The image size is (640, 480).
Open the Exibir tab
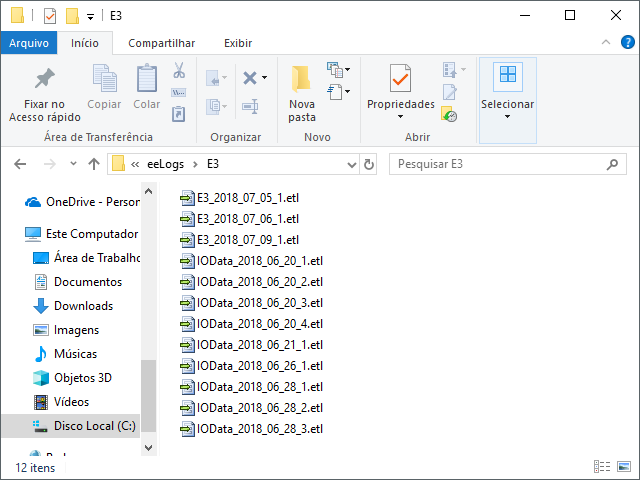[238, 43]
